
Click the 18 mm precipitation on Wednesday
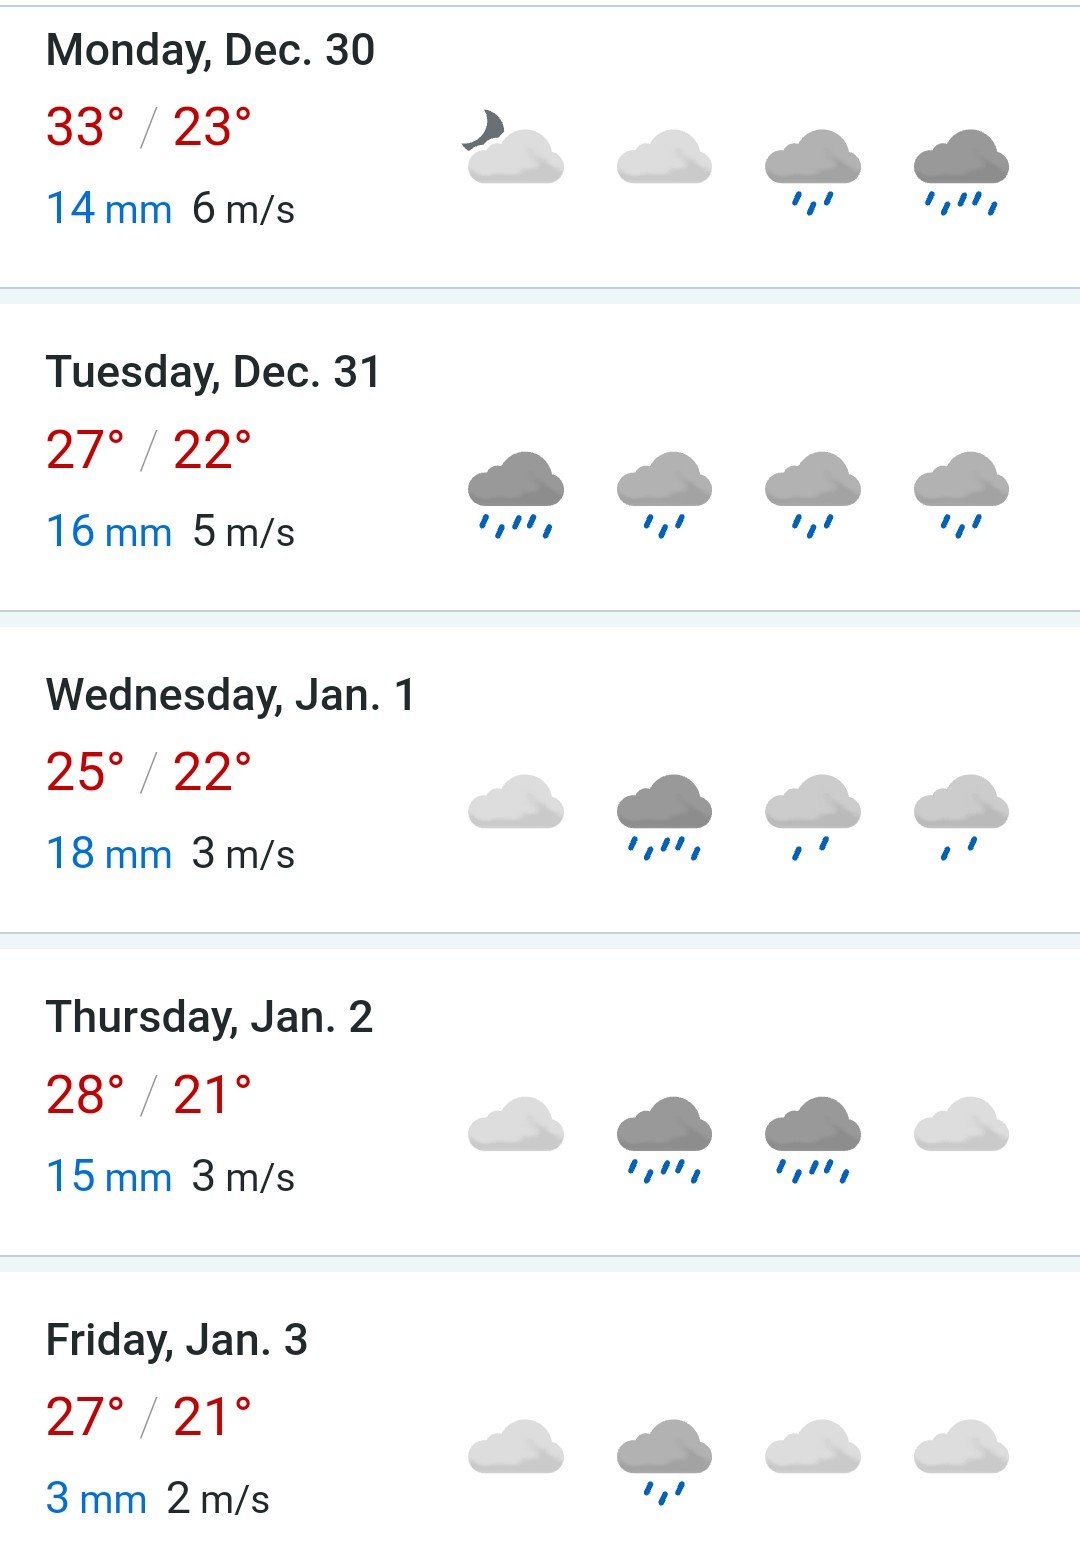pos(109,854)
